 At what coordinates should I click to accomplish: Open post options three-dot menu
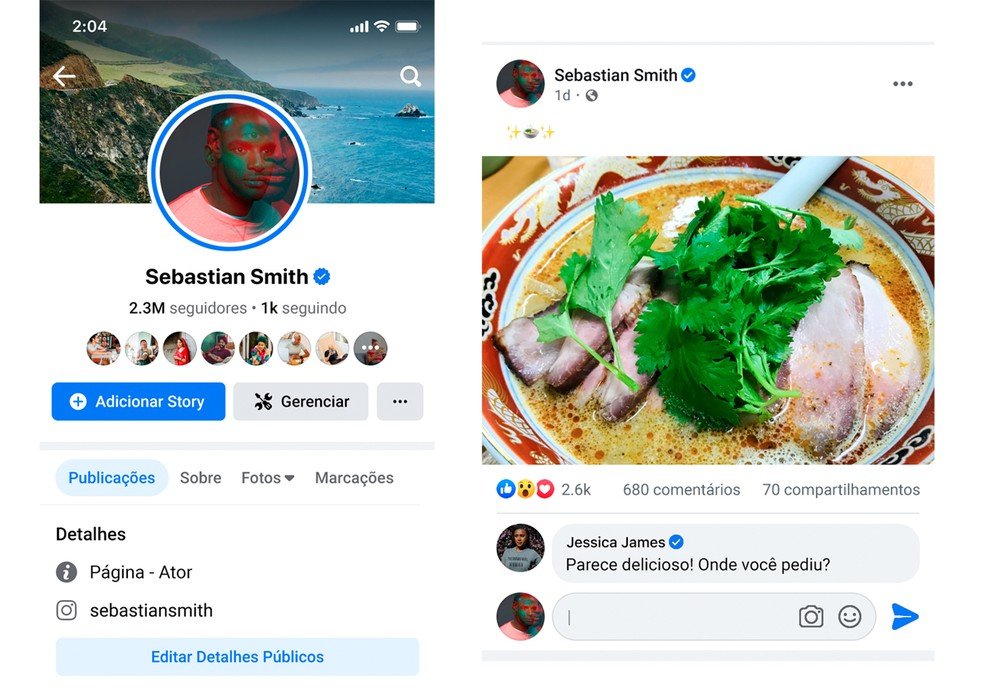click(x=902, y=83)
